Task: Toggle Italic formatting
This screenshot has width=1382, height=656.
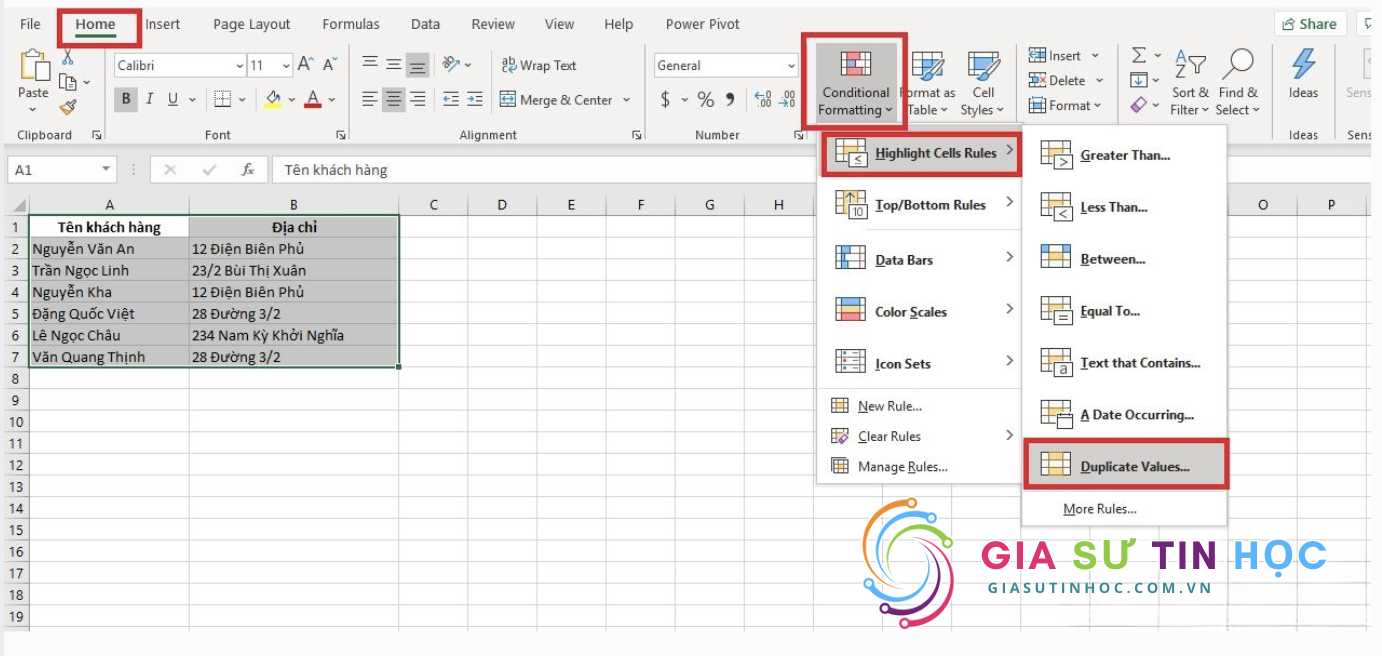Action: (149, 99)
